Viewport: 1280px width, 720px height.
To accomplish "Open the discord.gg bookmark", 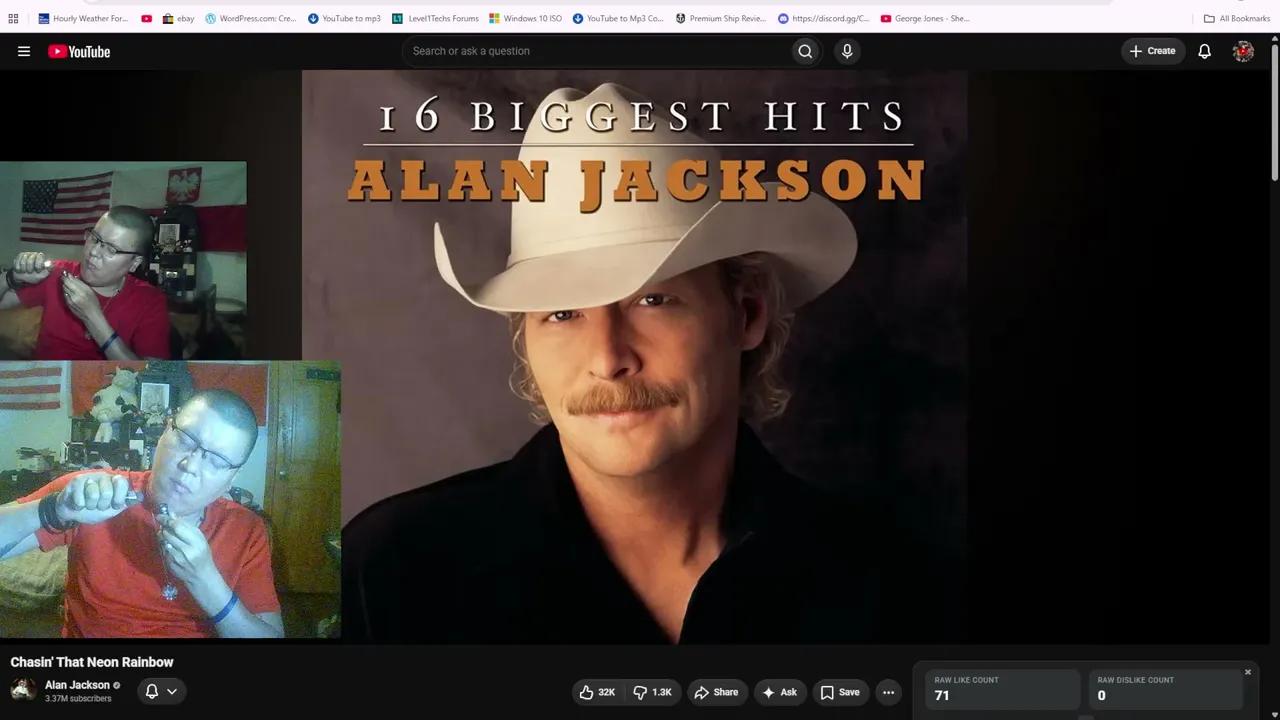I will click(824, 18).
